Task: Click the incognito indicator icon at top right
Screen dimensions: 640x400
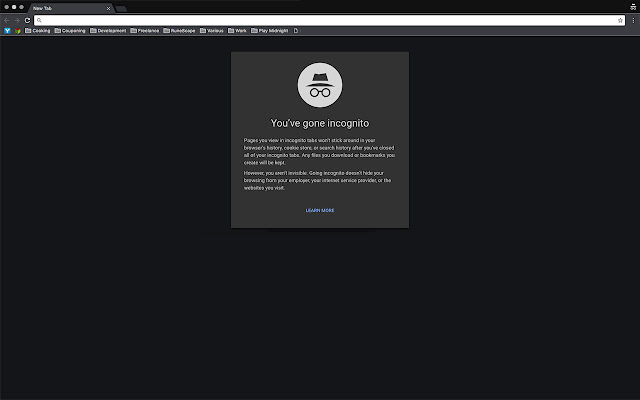Action: point(633,7)
